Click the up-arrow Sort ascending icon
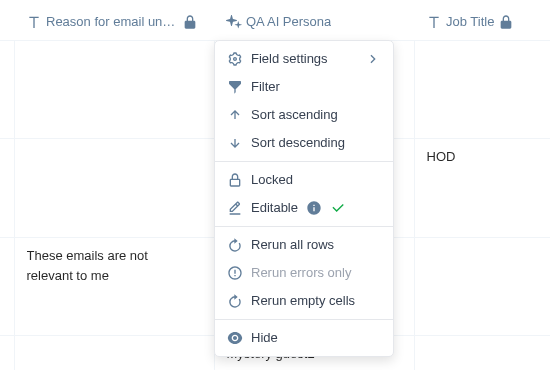The height and width of the screenshot is (370, 550). click(x=235, y=115)
